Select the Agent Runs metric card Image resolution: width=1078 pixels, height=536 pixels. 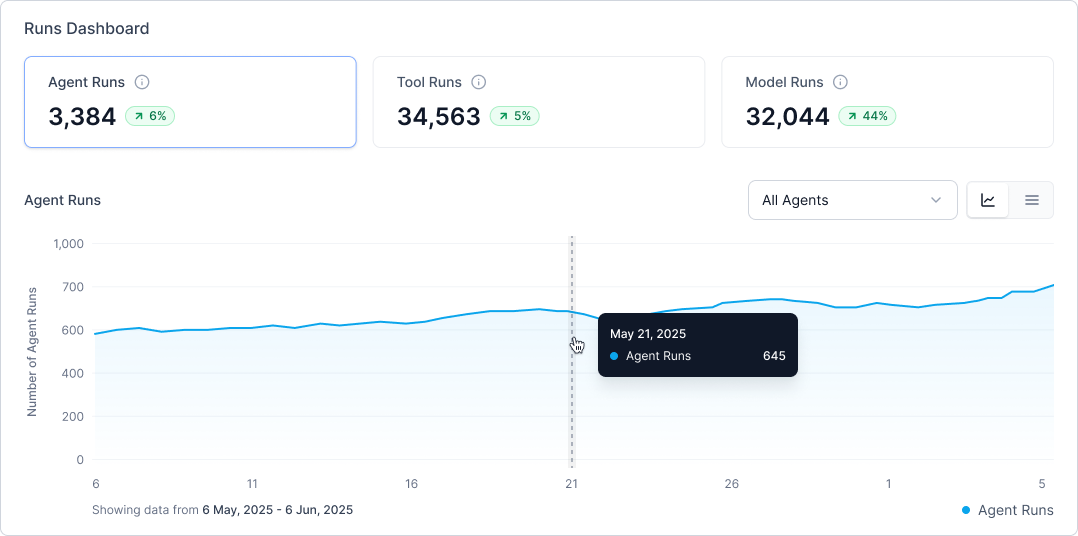[190, 102]
